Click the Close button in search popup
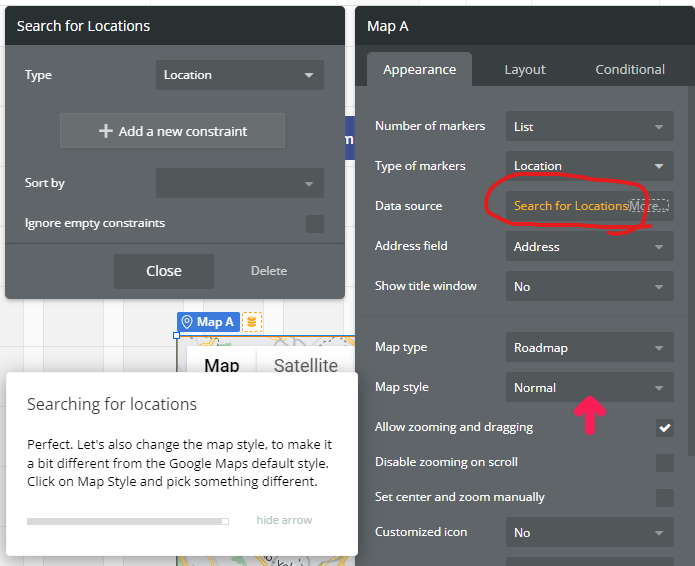This screenshot has height=566, width=695. pos(164,271)
